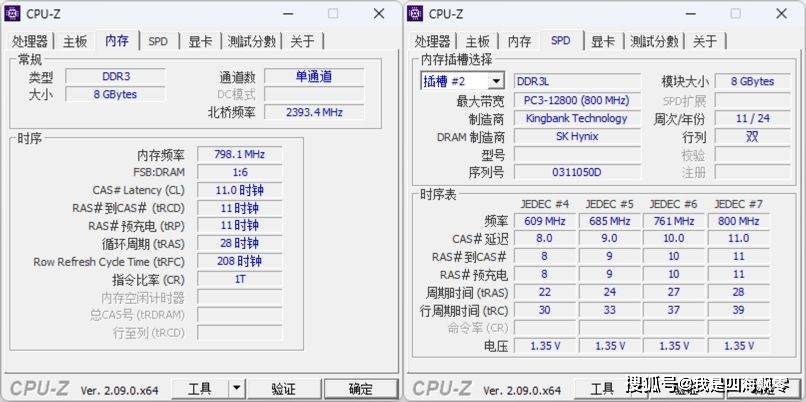
Task: Switch to 内存 tab in right CPU-Z window
Action: click(519, 42)
